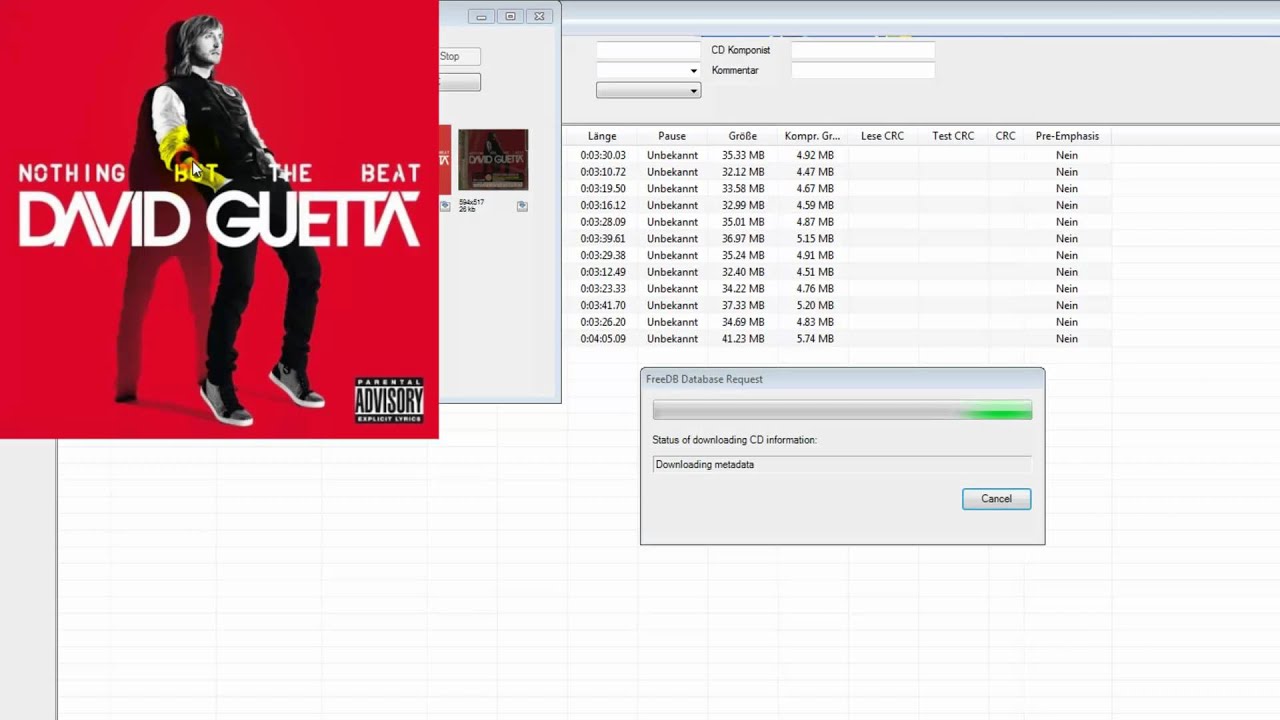Select the track length 0:03:16.12
This screenshot has width=1280, height=720.
point(603,205)
